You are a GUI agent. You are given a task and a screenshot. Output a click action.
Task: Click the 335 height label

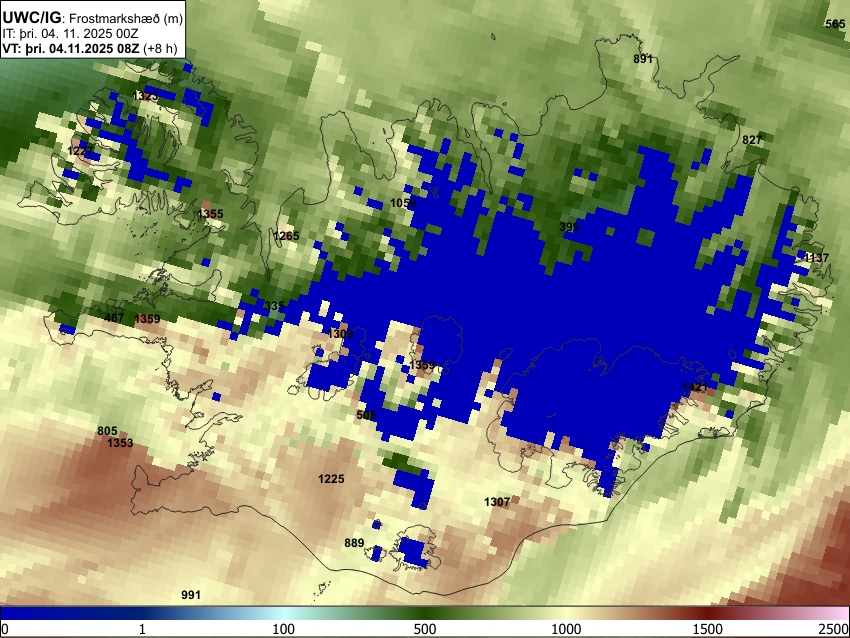(x=274, y=306)
